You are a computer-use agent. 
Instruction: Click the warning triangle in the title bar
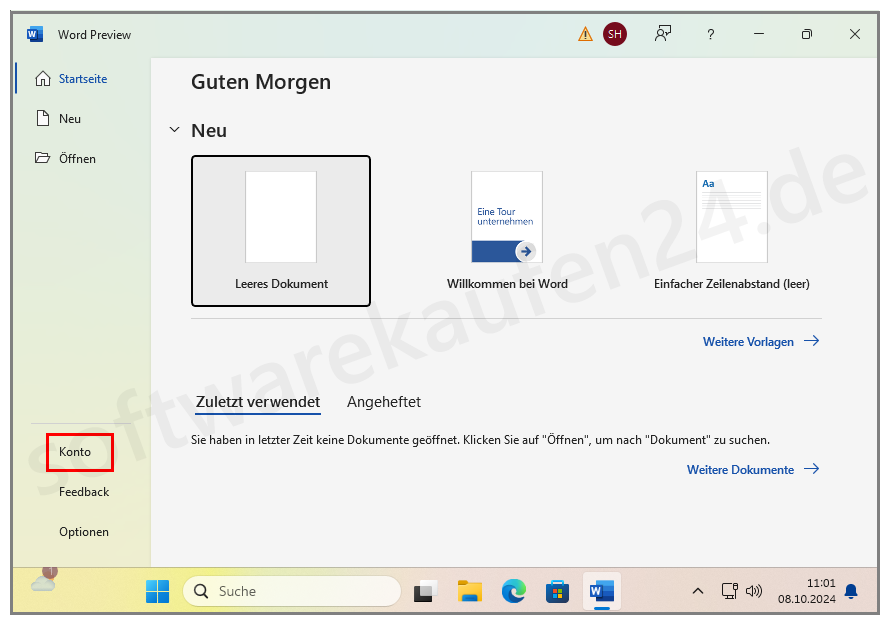585,33
